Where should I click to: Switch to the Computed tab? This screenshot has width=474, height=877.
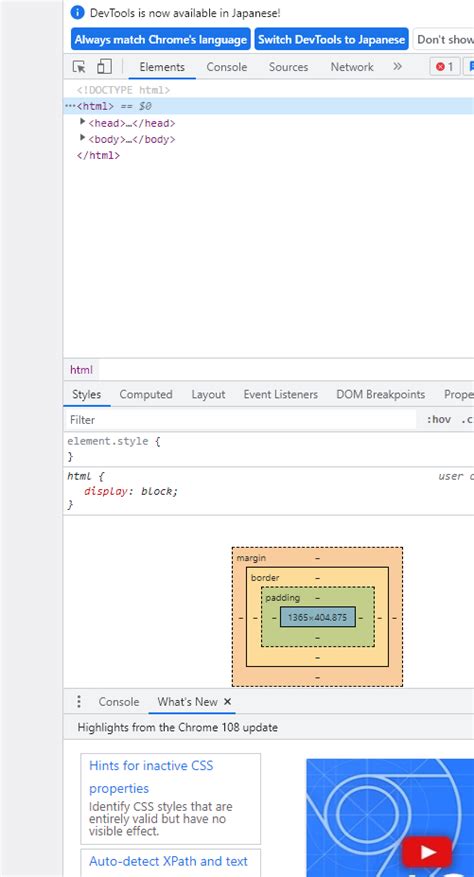coord(146,394)
